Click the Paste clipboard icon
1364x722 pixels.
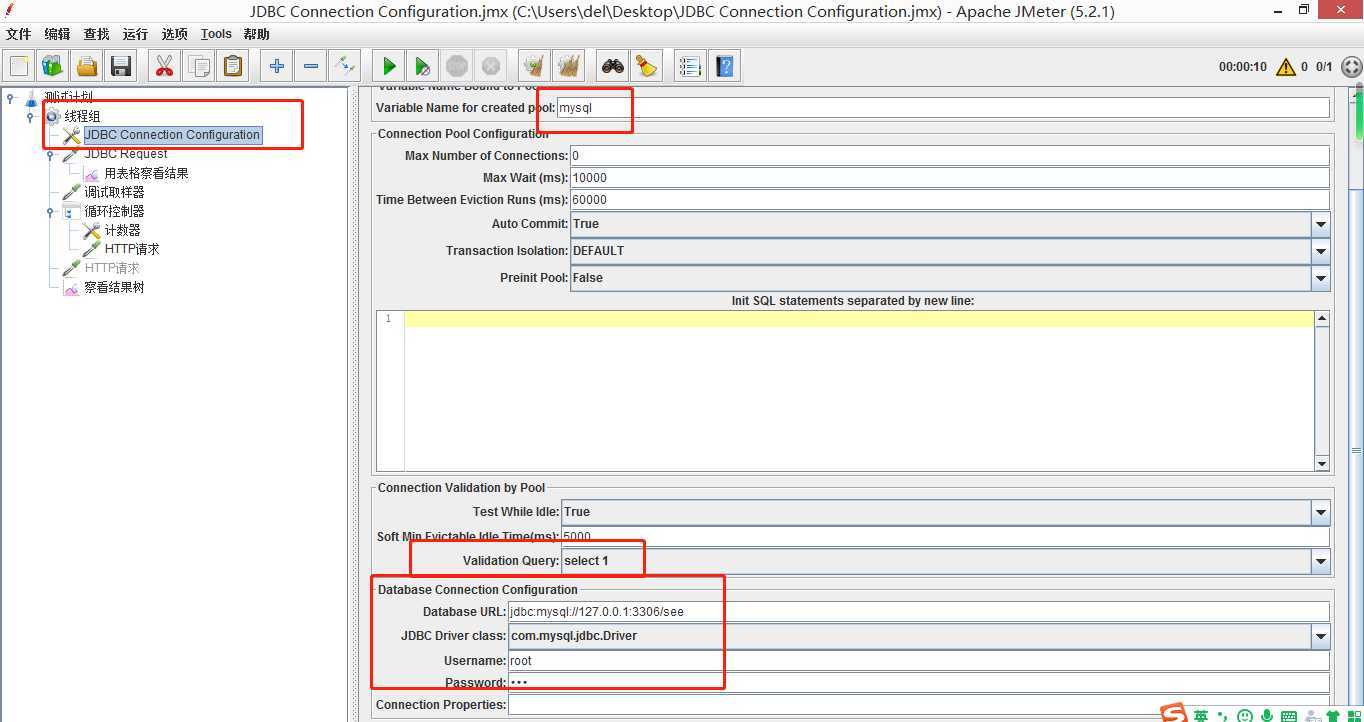(x=233, y=66)
